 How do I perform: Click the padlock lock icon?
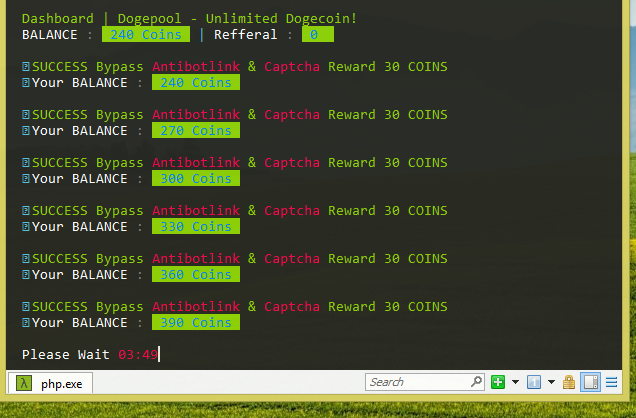click(569, 382)
